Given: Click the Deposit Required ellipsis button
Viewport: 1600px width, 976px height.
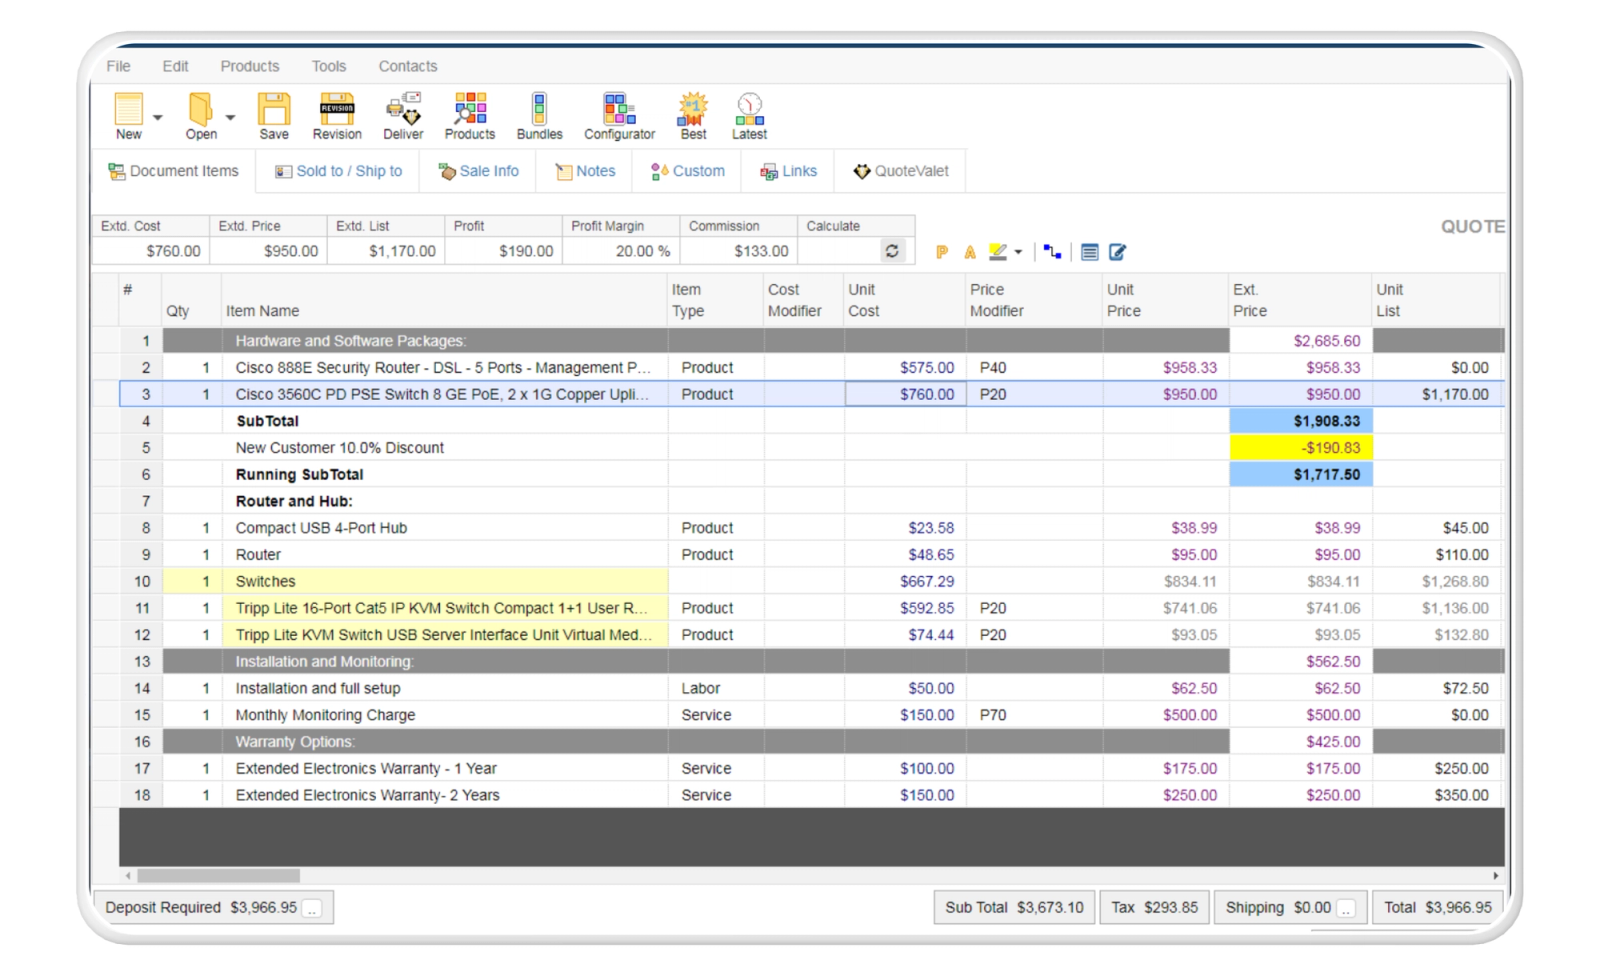Looking at the screenshot, I should [312, 908].
